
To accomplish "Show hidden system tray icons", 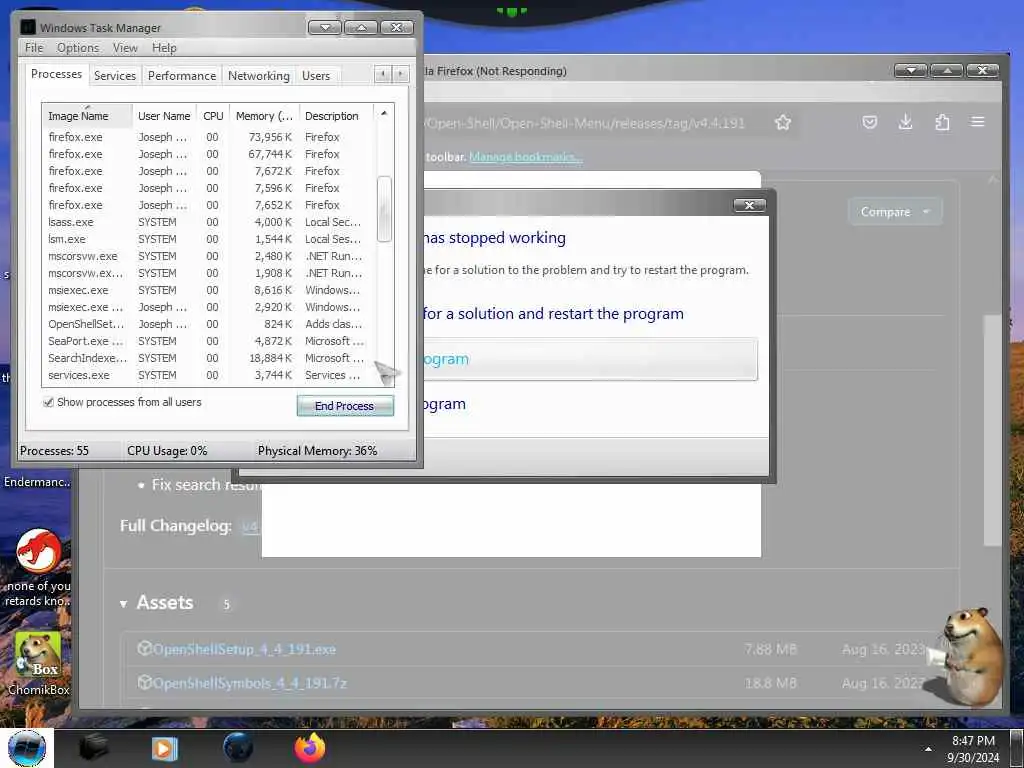I will tap(928, 749).
